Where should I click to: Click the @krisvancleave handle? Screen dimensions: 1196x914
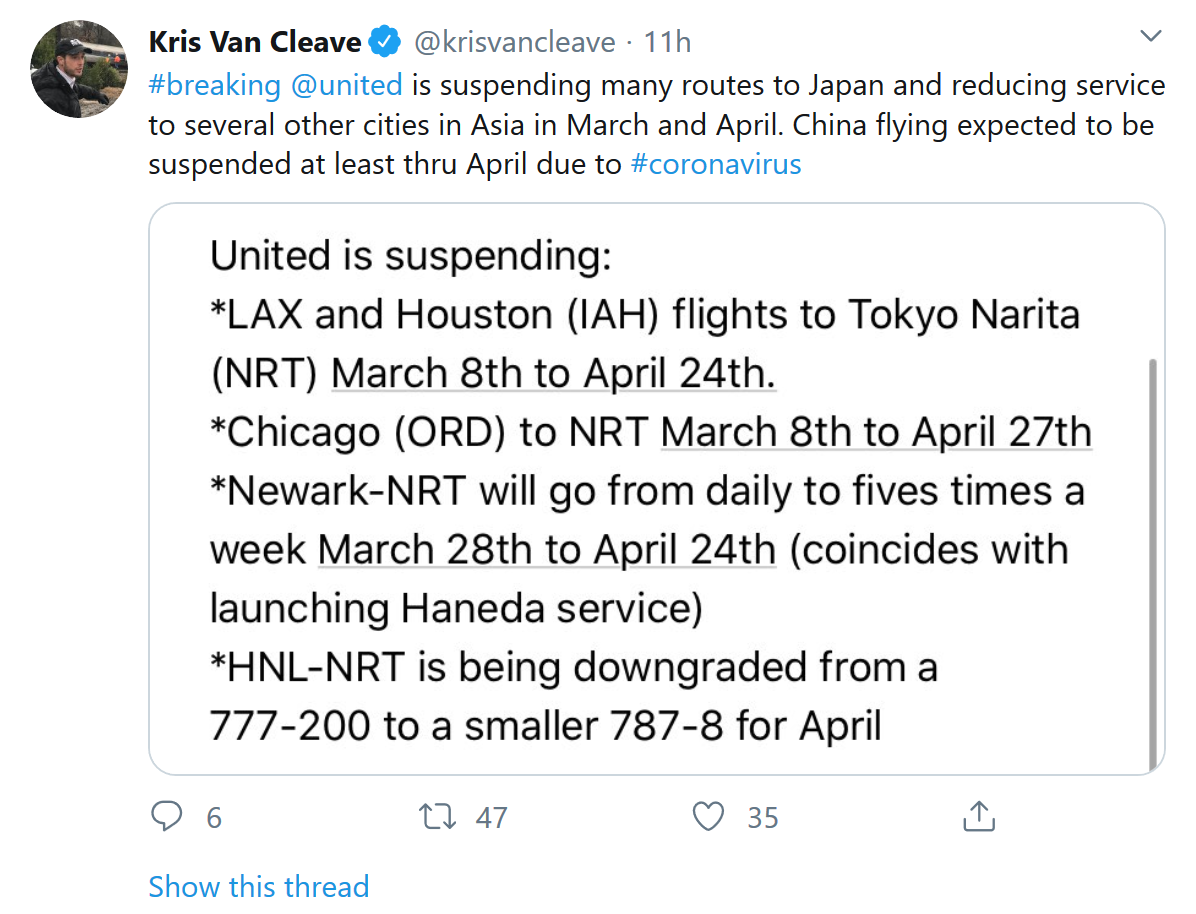click(x=515, y=42)
